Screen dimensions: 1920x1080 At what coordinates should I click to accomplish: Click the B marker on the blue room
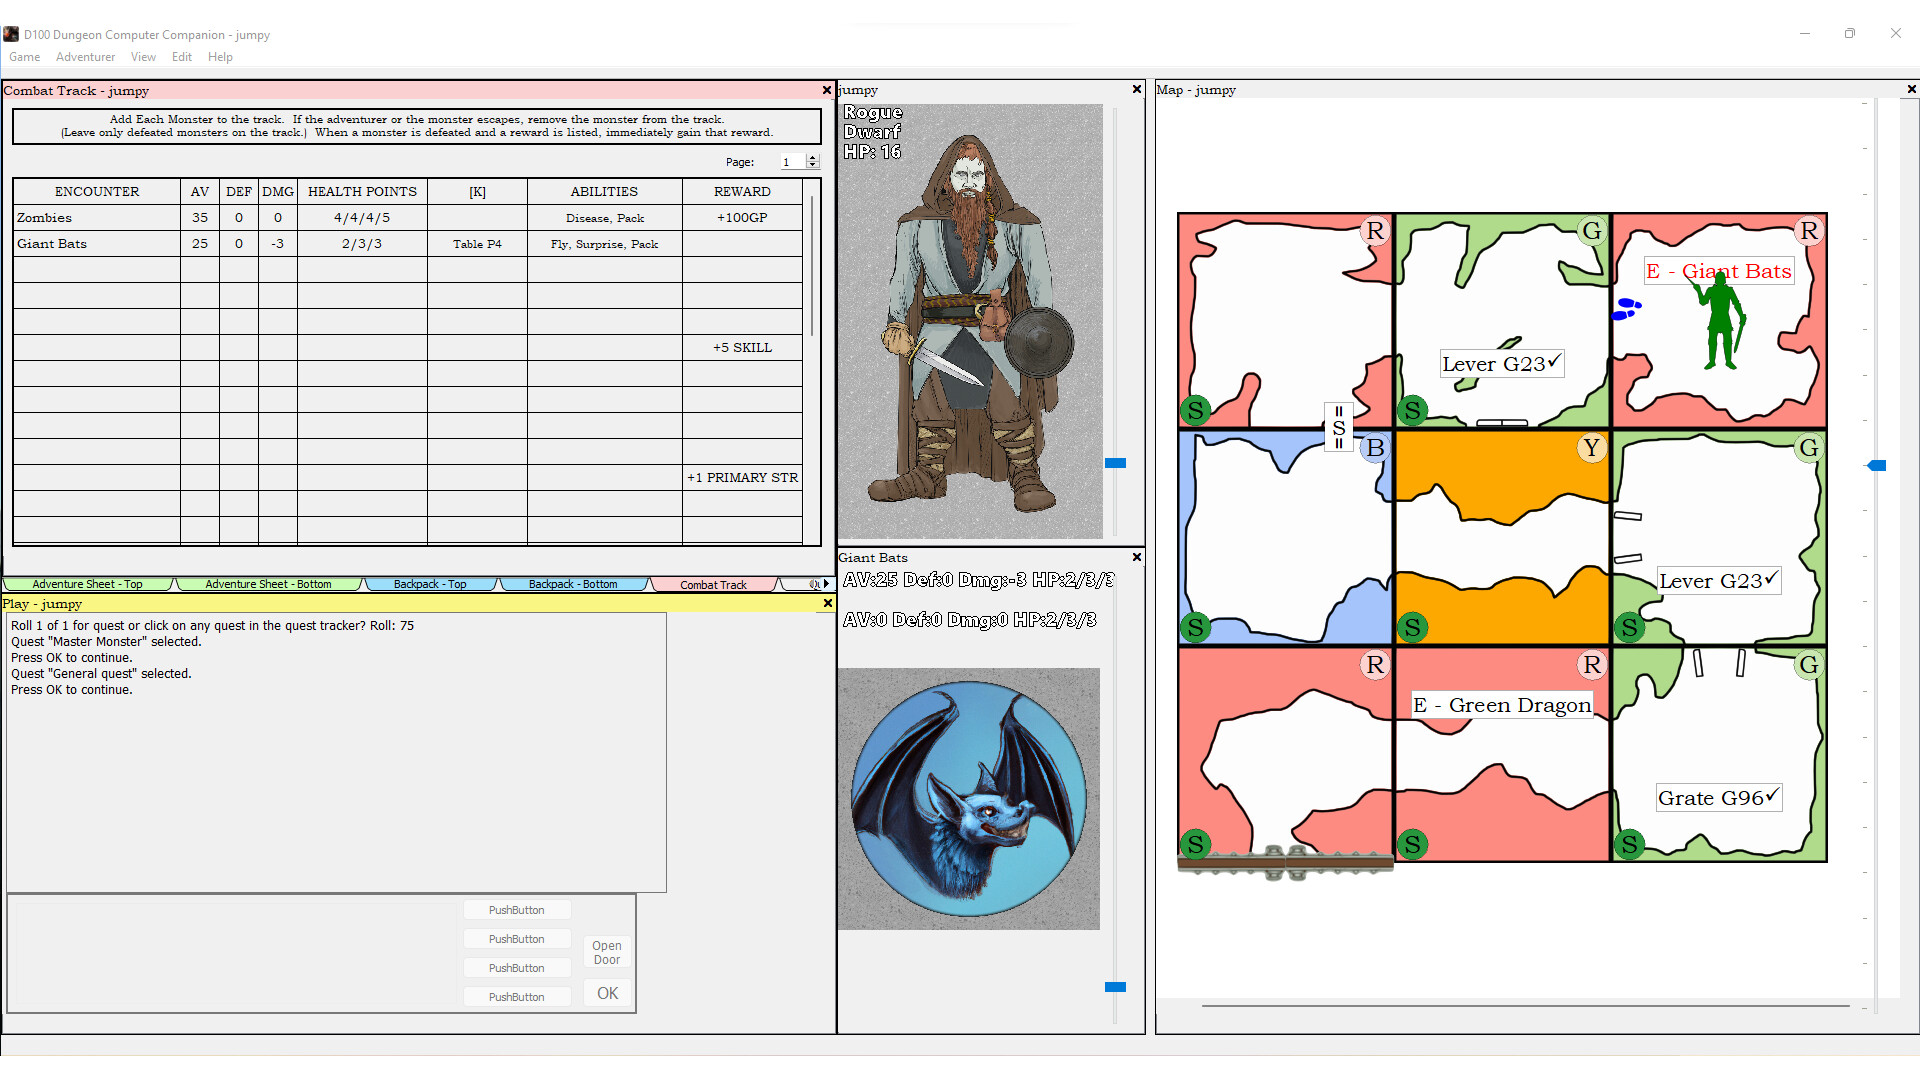tap(1376, 448)
